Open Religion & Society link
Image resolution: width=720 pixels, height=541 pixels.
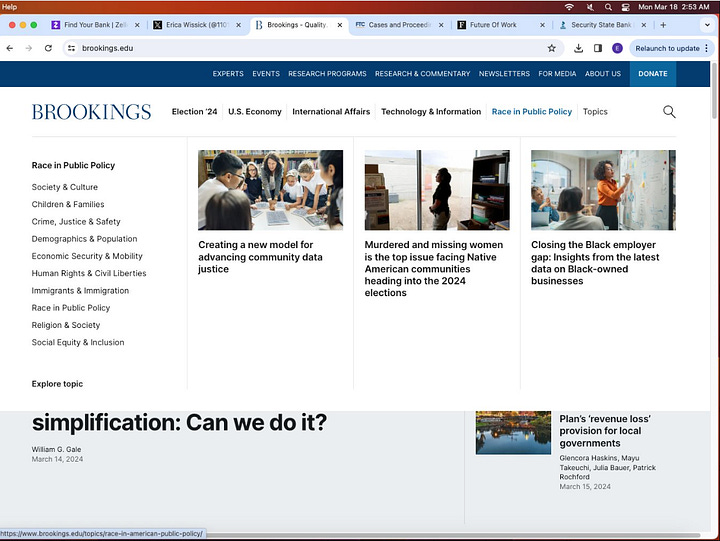tap(66, 325)
